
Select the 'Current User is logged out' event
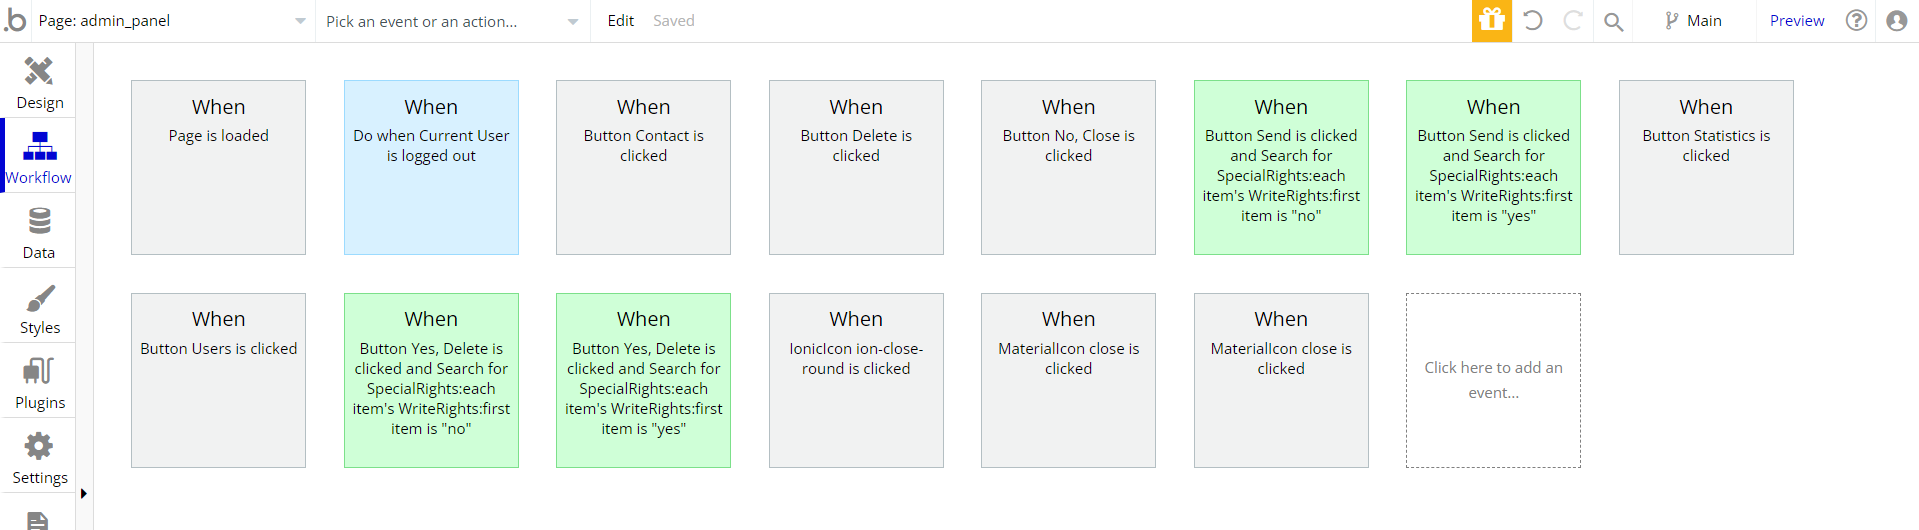pyautogui.click(x=431, y=167)
